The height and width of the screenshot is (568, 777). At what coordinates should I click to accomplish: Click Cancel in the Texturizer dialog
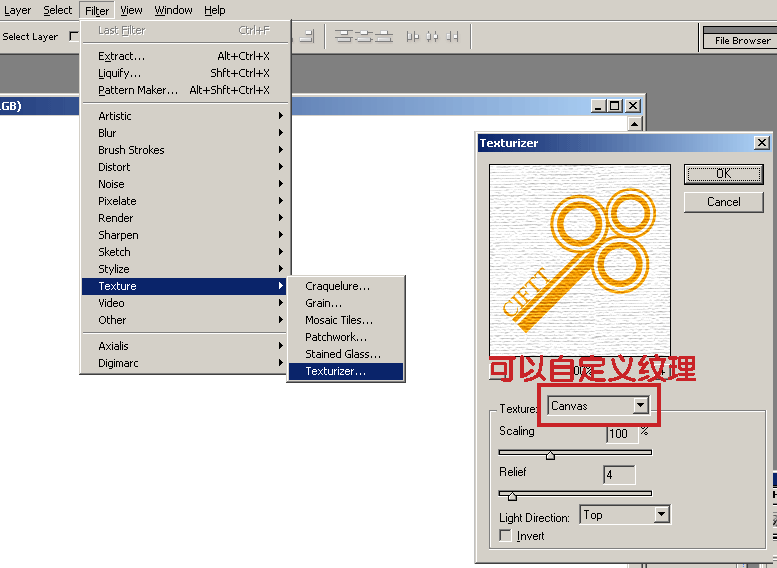[723, 202]
